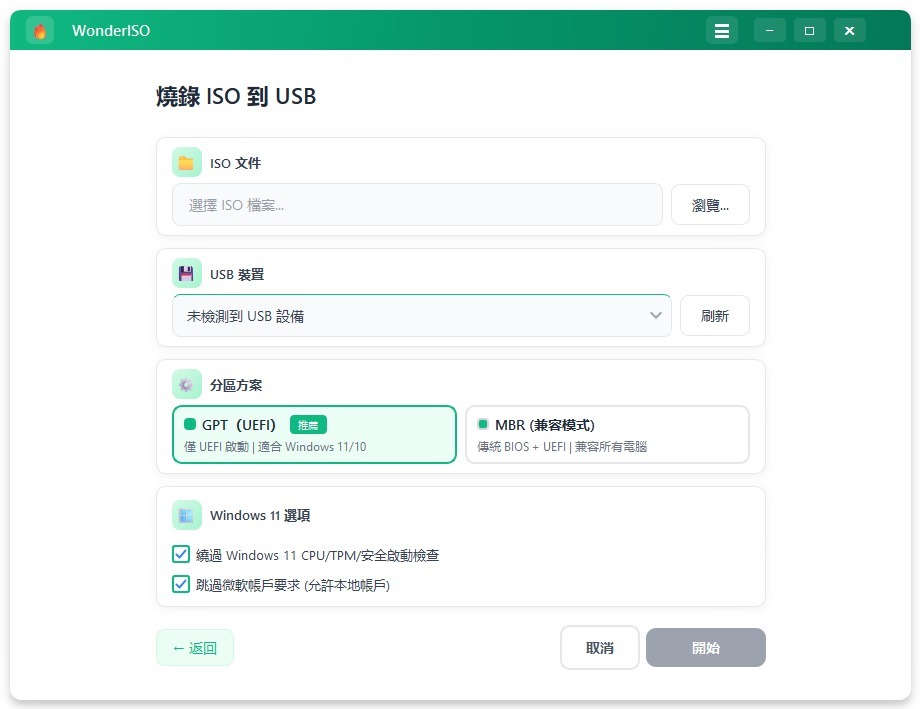The width and height of the screenshot is (920, 709).
Task: Click the WonderISO title text
Action: pyautogui.click(x=111, y=31)
